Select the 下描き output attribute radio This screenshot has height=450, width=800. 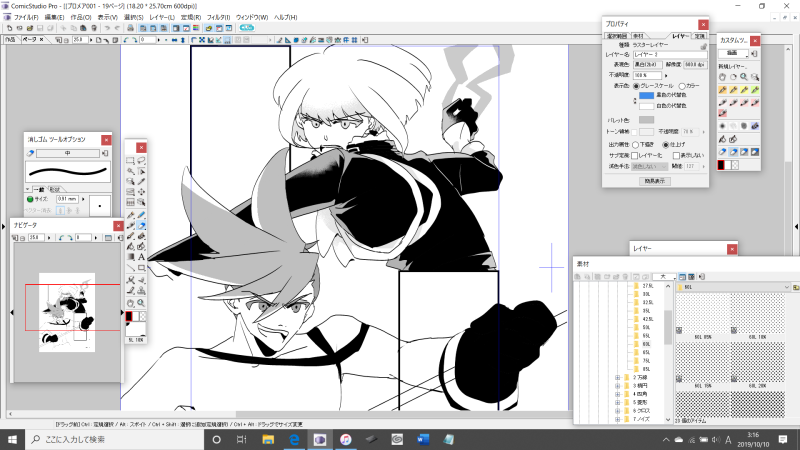click(635, 145)
